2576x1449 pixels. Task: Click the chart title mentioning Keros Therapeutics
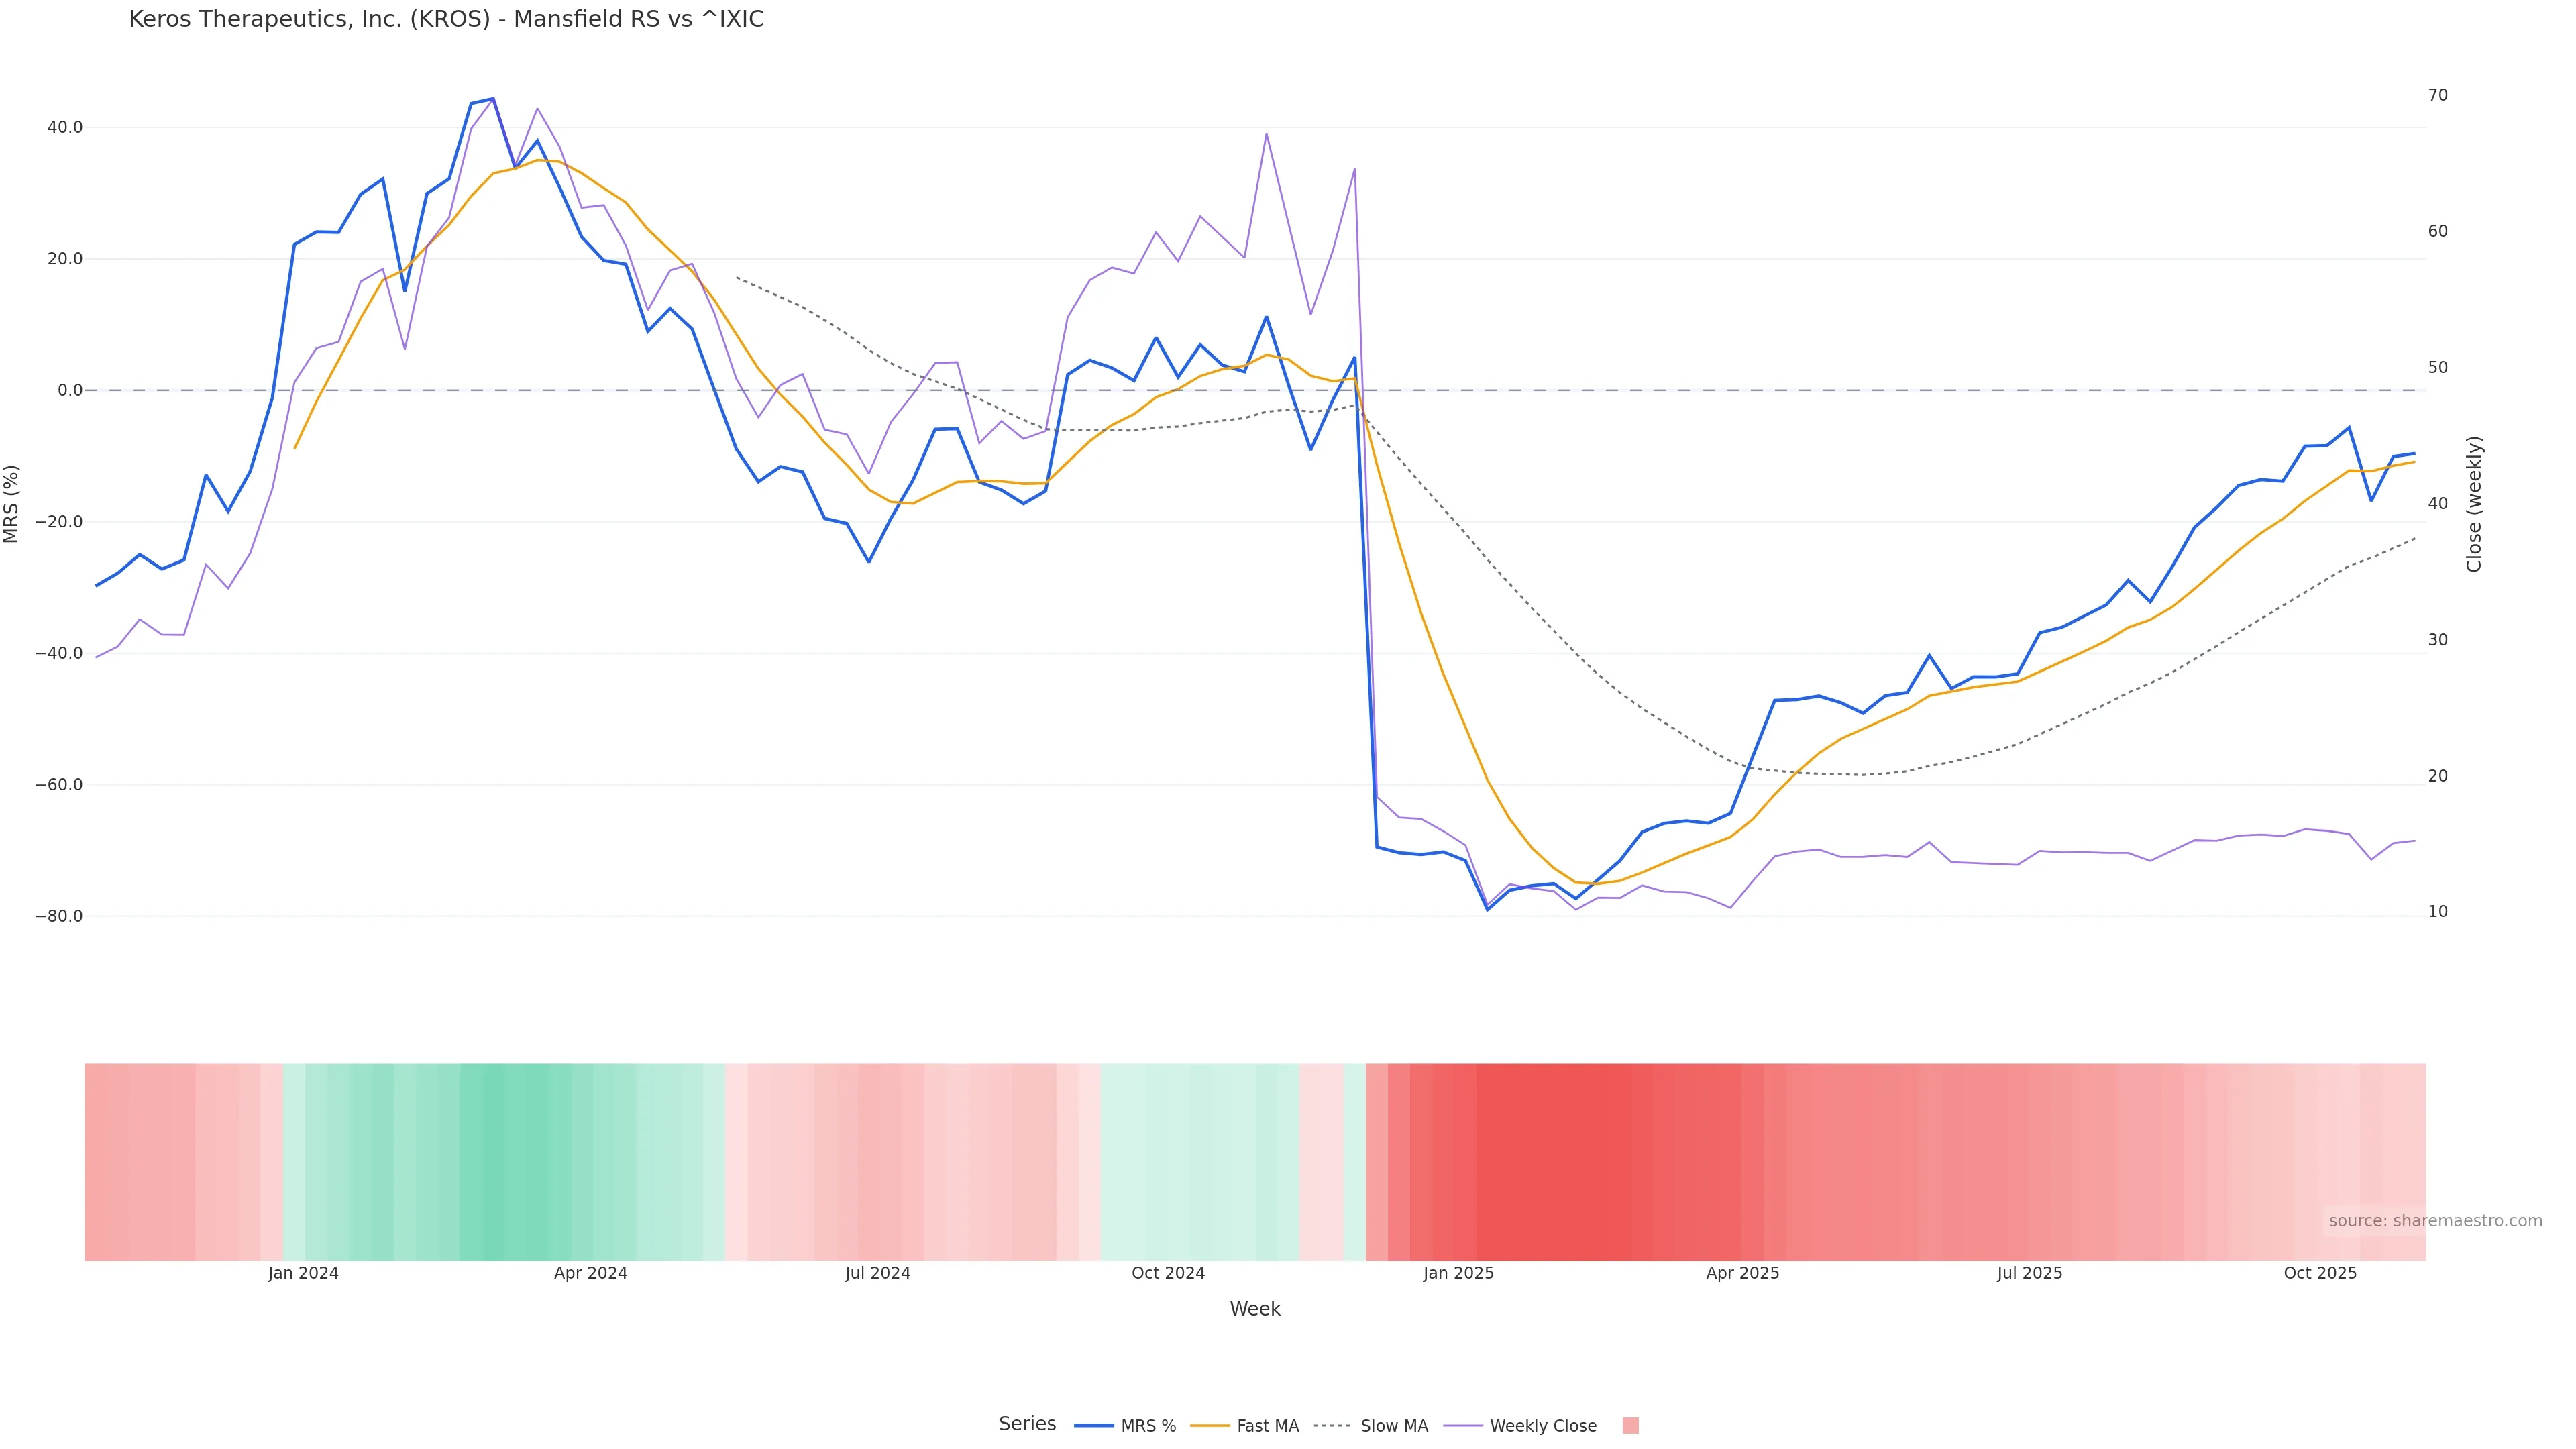click(446, 20)
